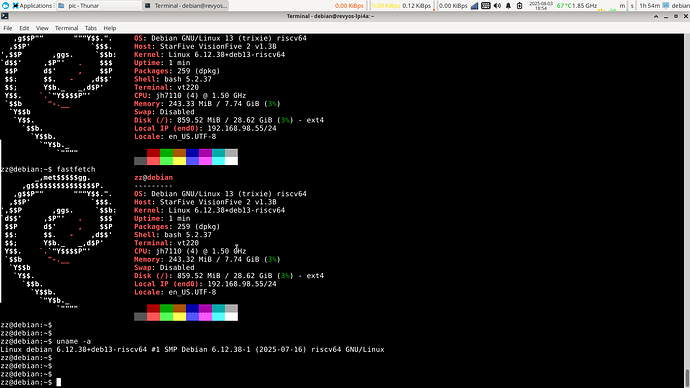Open the File menu
Viewport: 690px width, 388px height.
click(x=8, y=28)
